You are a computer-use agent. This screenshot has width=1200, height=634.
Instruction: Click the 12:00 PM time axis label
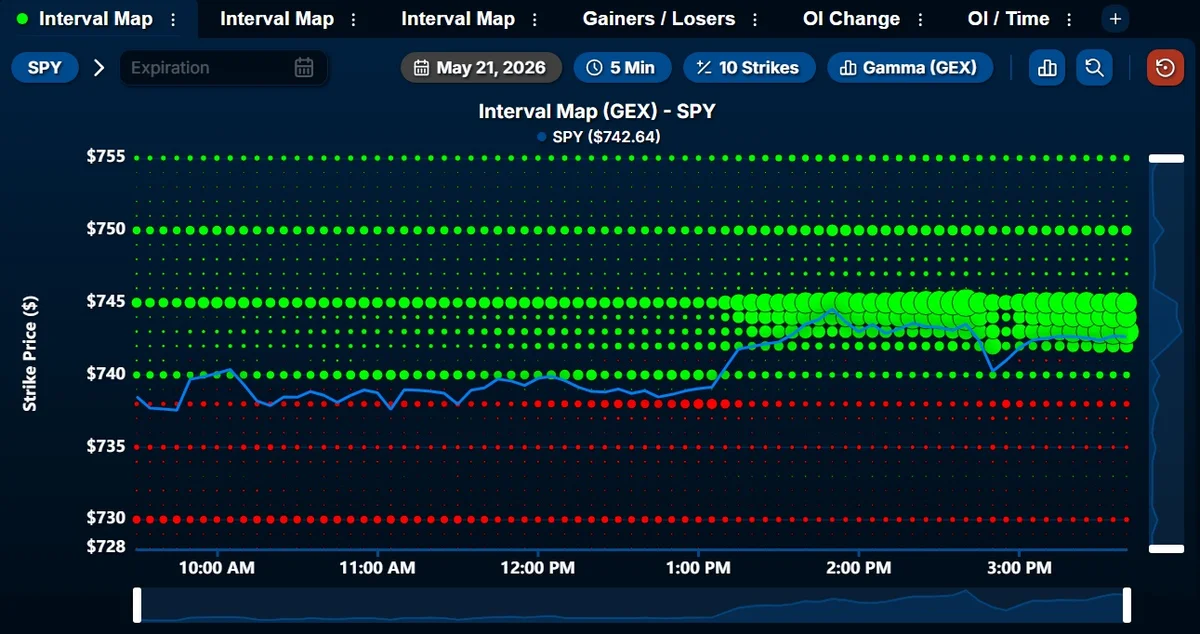point(538,568)
